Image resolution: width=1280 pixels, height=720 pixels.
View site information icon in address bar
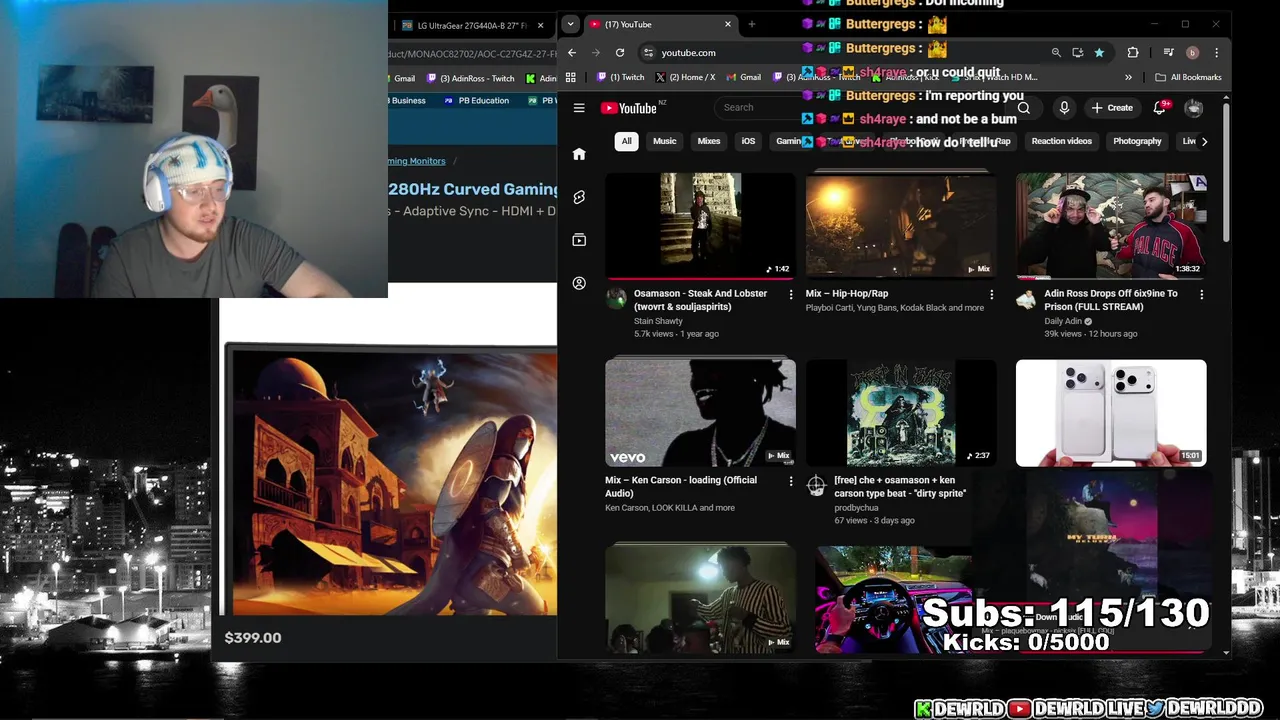tap(648, 52)
